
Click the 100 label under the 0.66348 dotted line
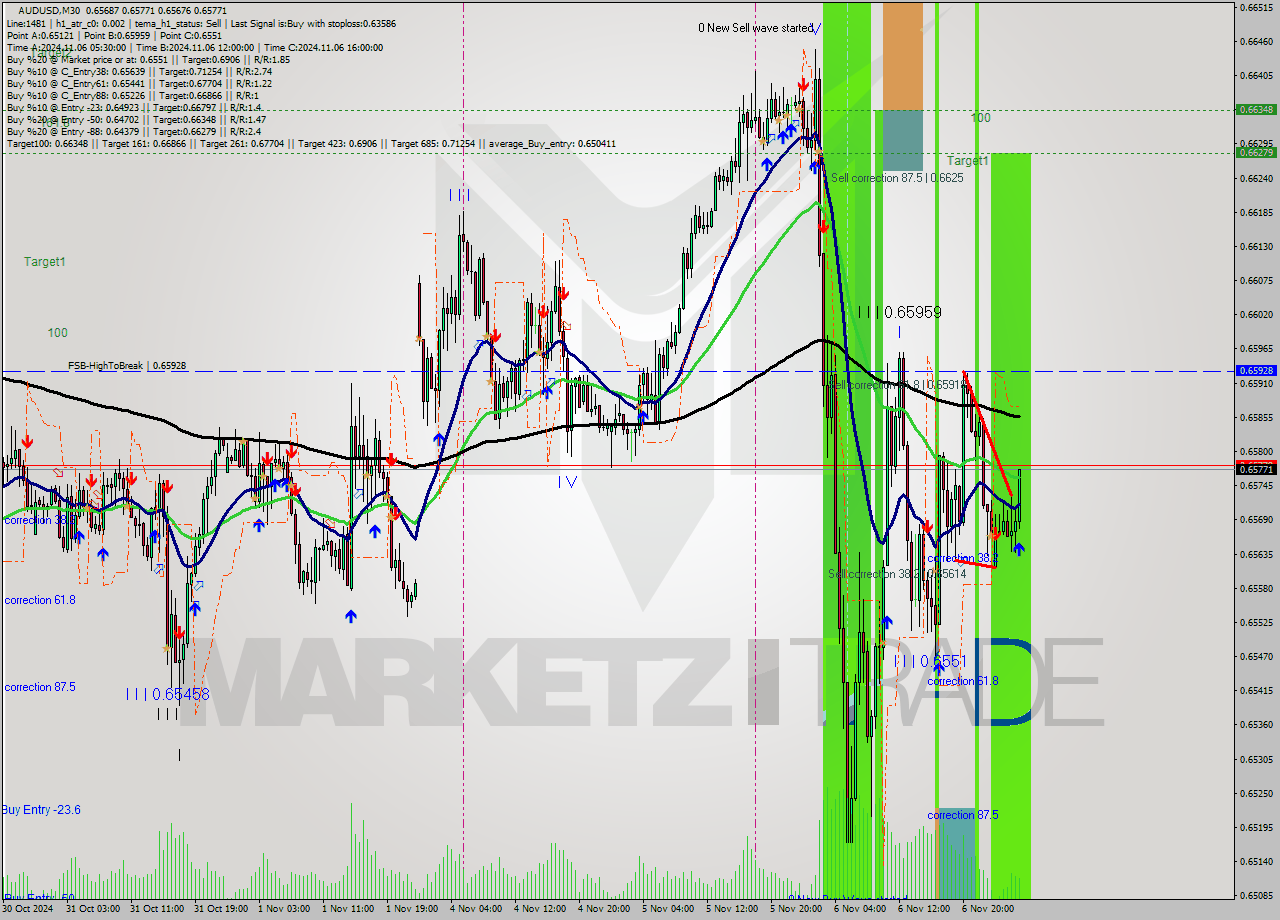pos(981,117)
